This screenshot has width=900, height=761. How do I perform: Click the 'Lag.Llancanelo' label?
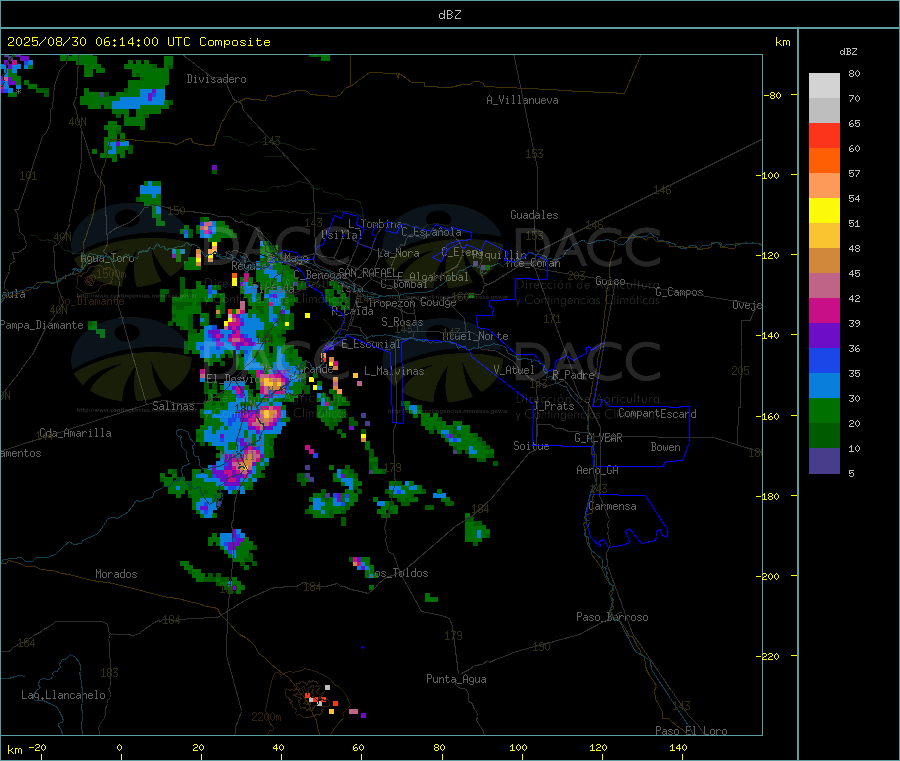click(x=63, y=695)
